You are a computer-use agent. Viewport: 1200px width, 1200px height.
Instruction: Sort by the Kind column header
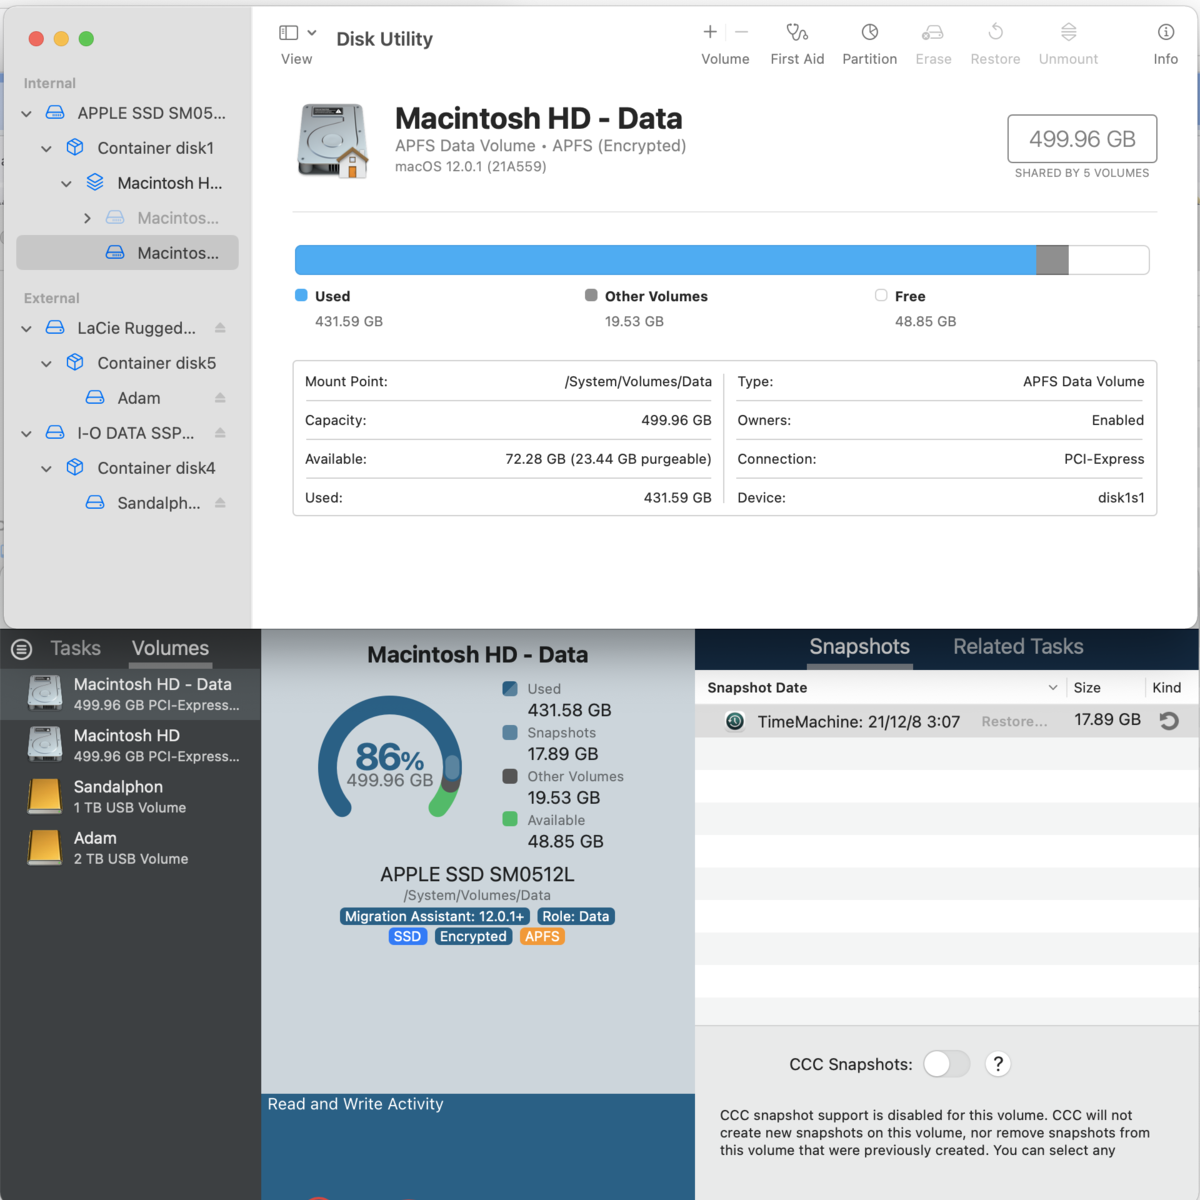[1172, 687]
